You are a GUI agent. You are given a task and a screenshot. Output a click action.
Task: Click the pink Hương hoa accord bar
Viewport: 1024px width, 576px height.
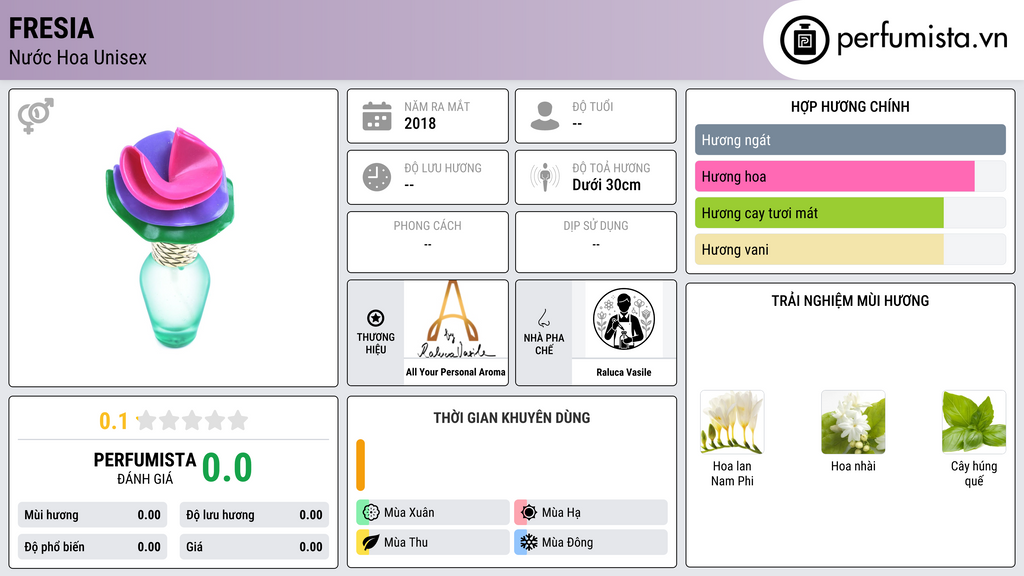[x=835, y=176]
